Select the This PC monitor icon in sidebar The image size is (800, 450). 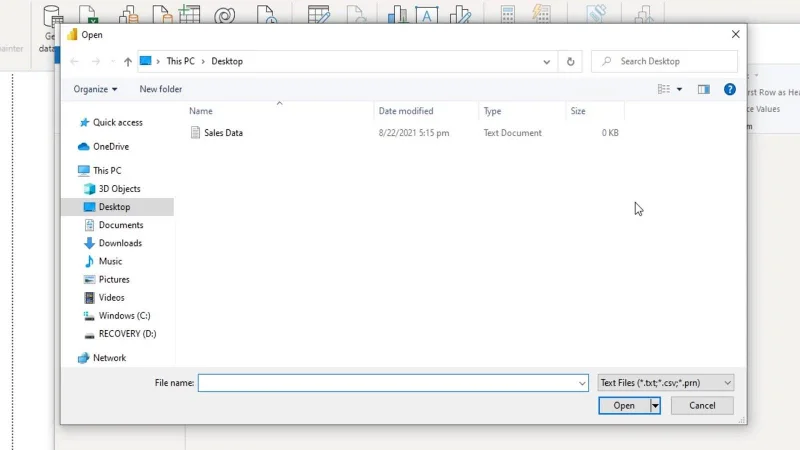pyautogui.click(x=84, y=170)
